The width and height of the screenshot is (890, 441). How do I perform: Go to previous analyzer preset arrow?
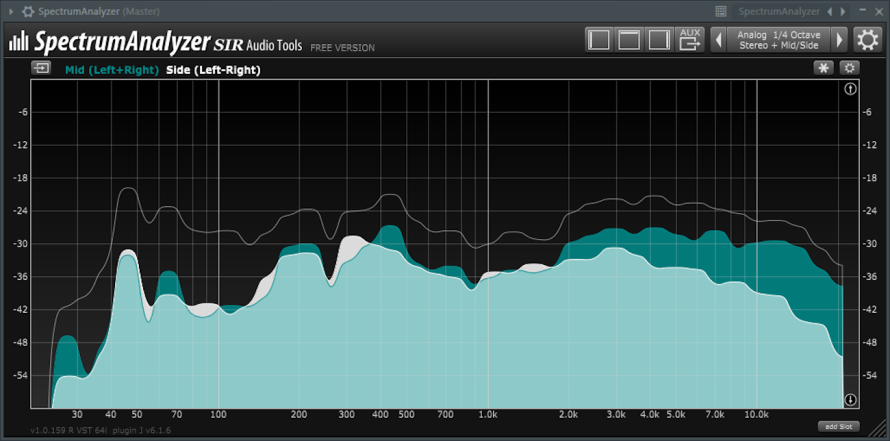pyautogui.click(x=718, y=40)
